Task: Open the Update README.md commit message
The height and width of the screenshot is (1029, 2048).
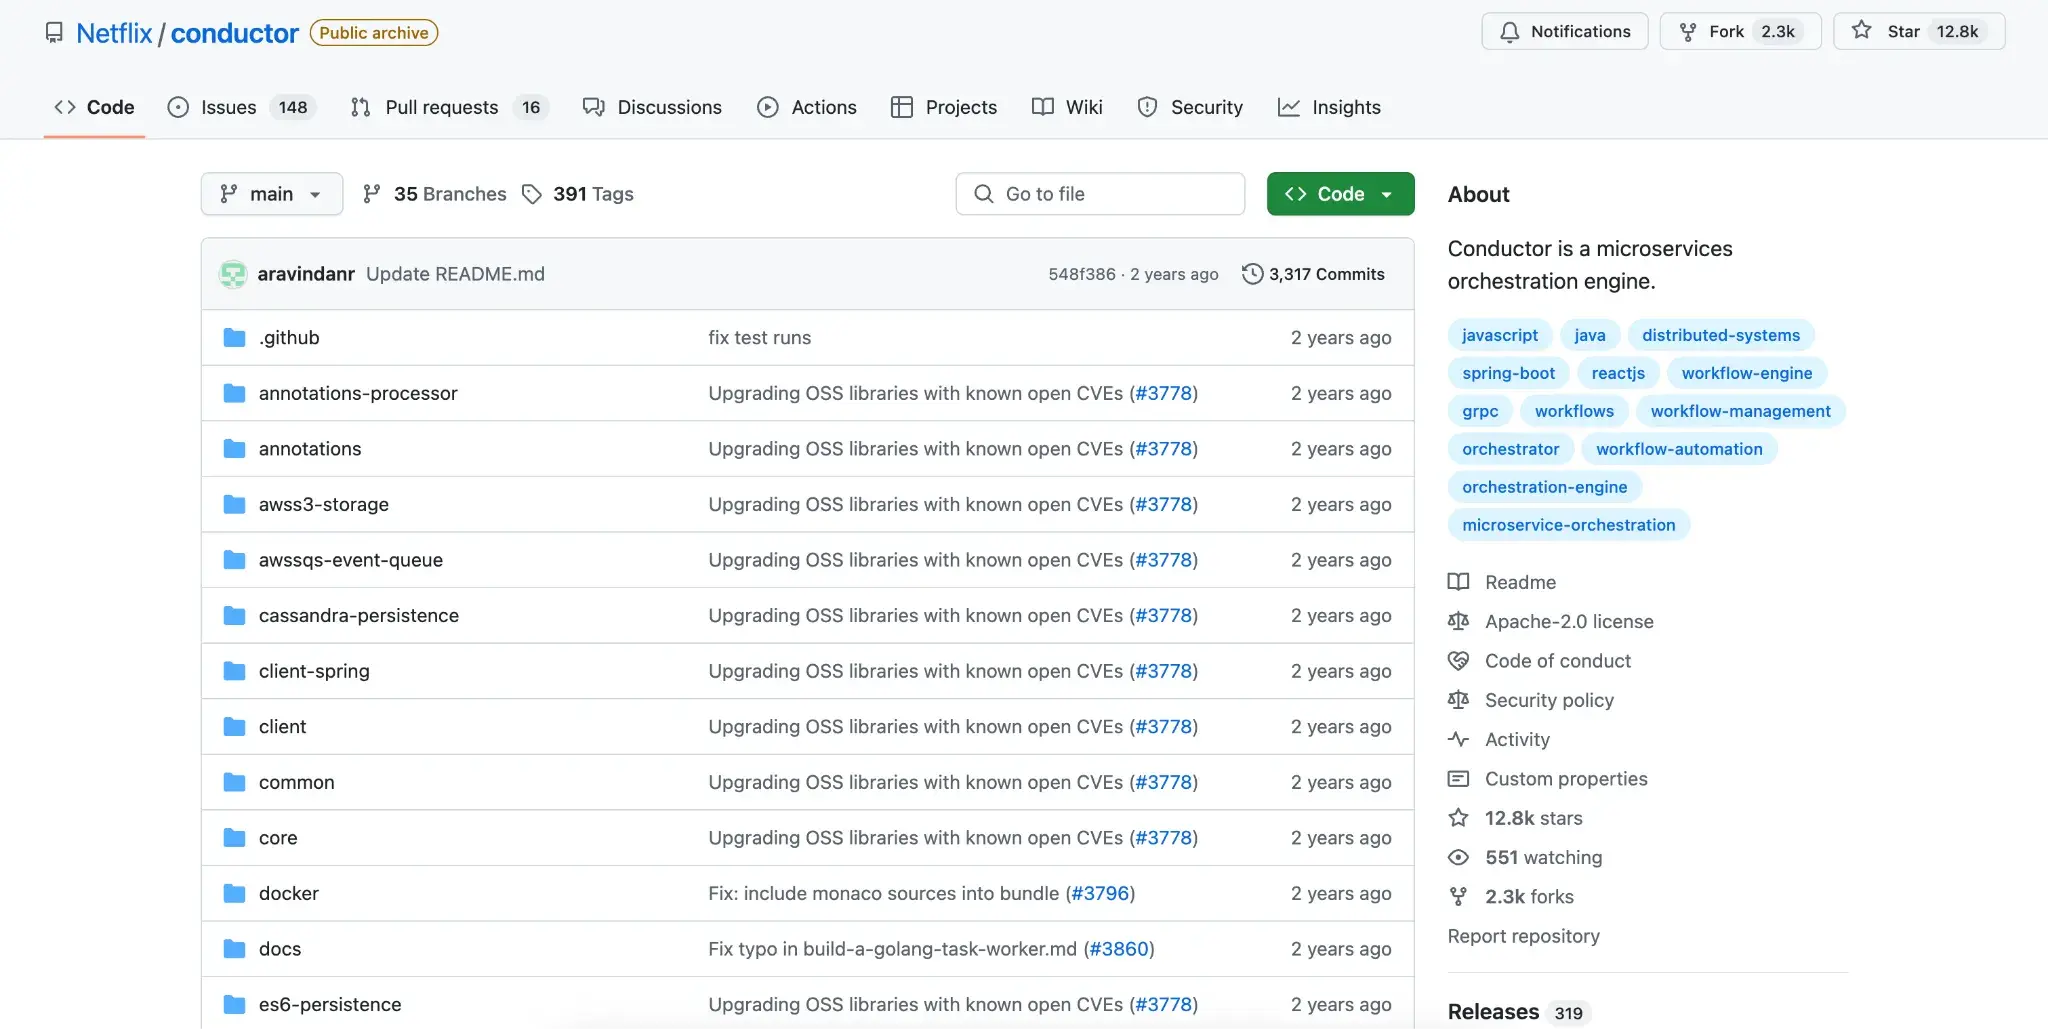Action: [455, 274]
